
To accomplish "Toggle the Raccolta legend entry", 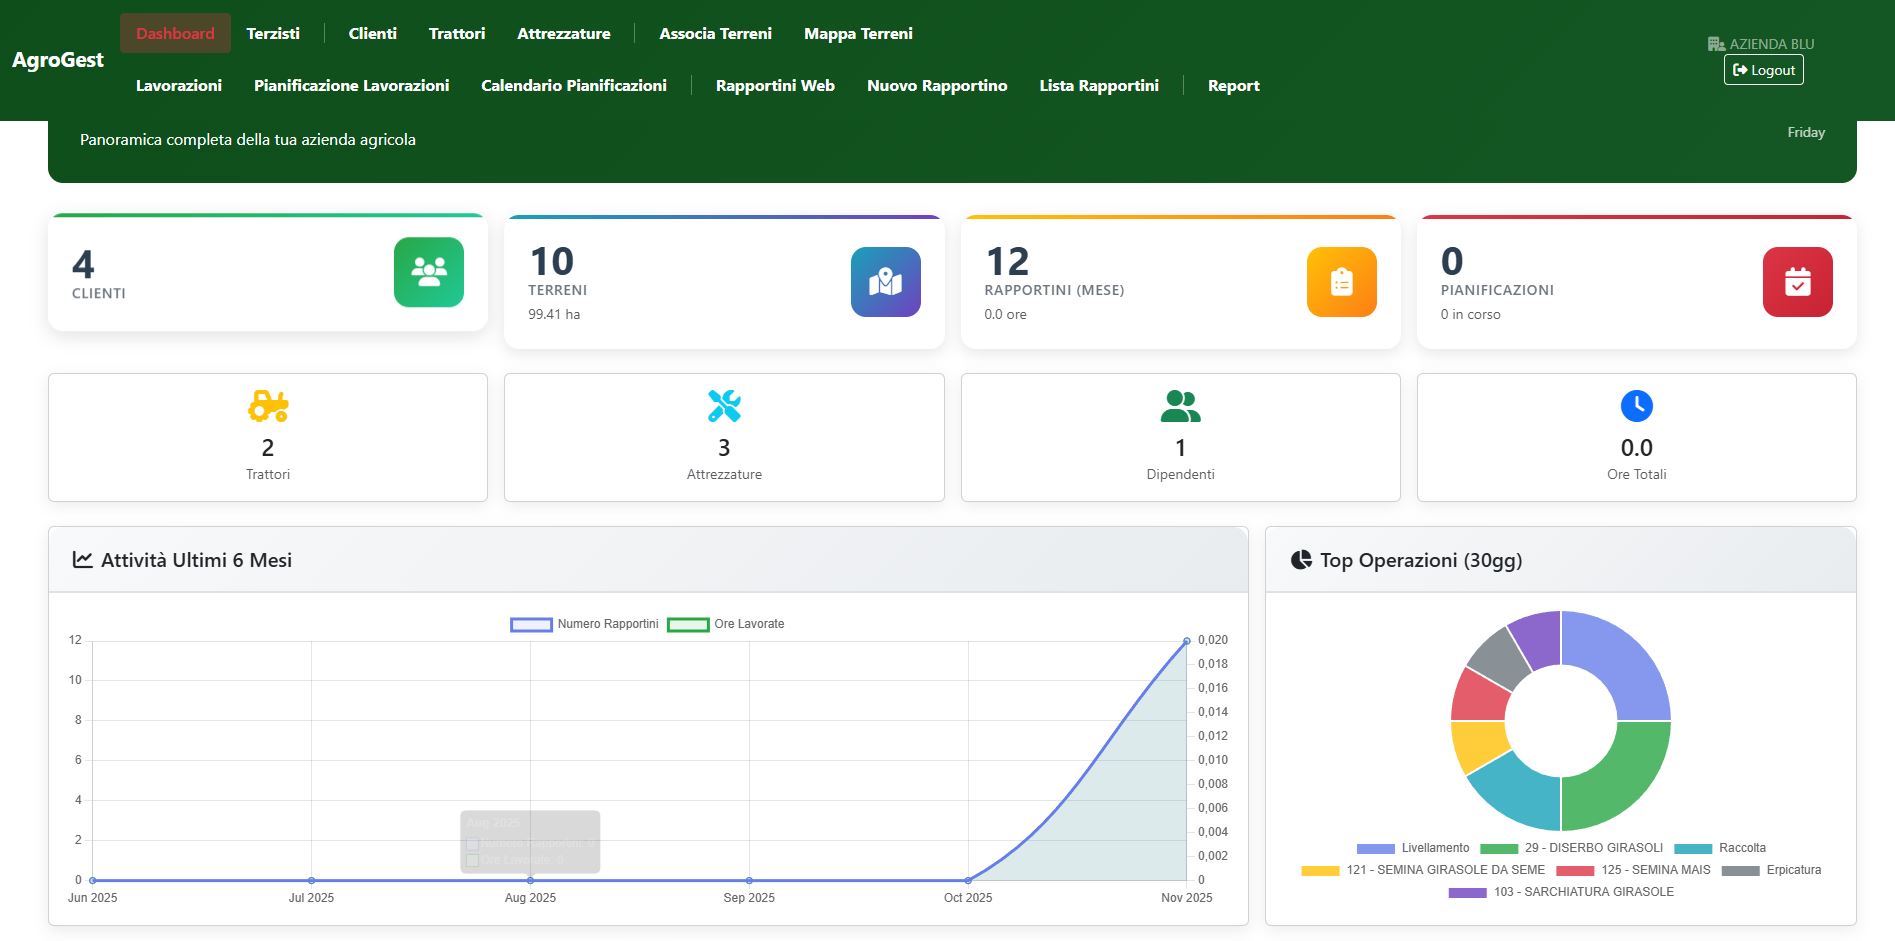I will coord(1720,848).
